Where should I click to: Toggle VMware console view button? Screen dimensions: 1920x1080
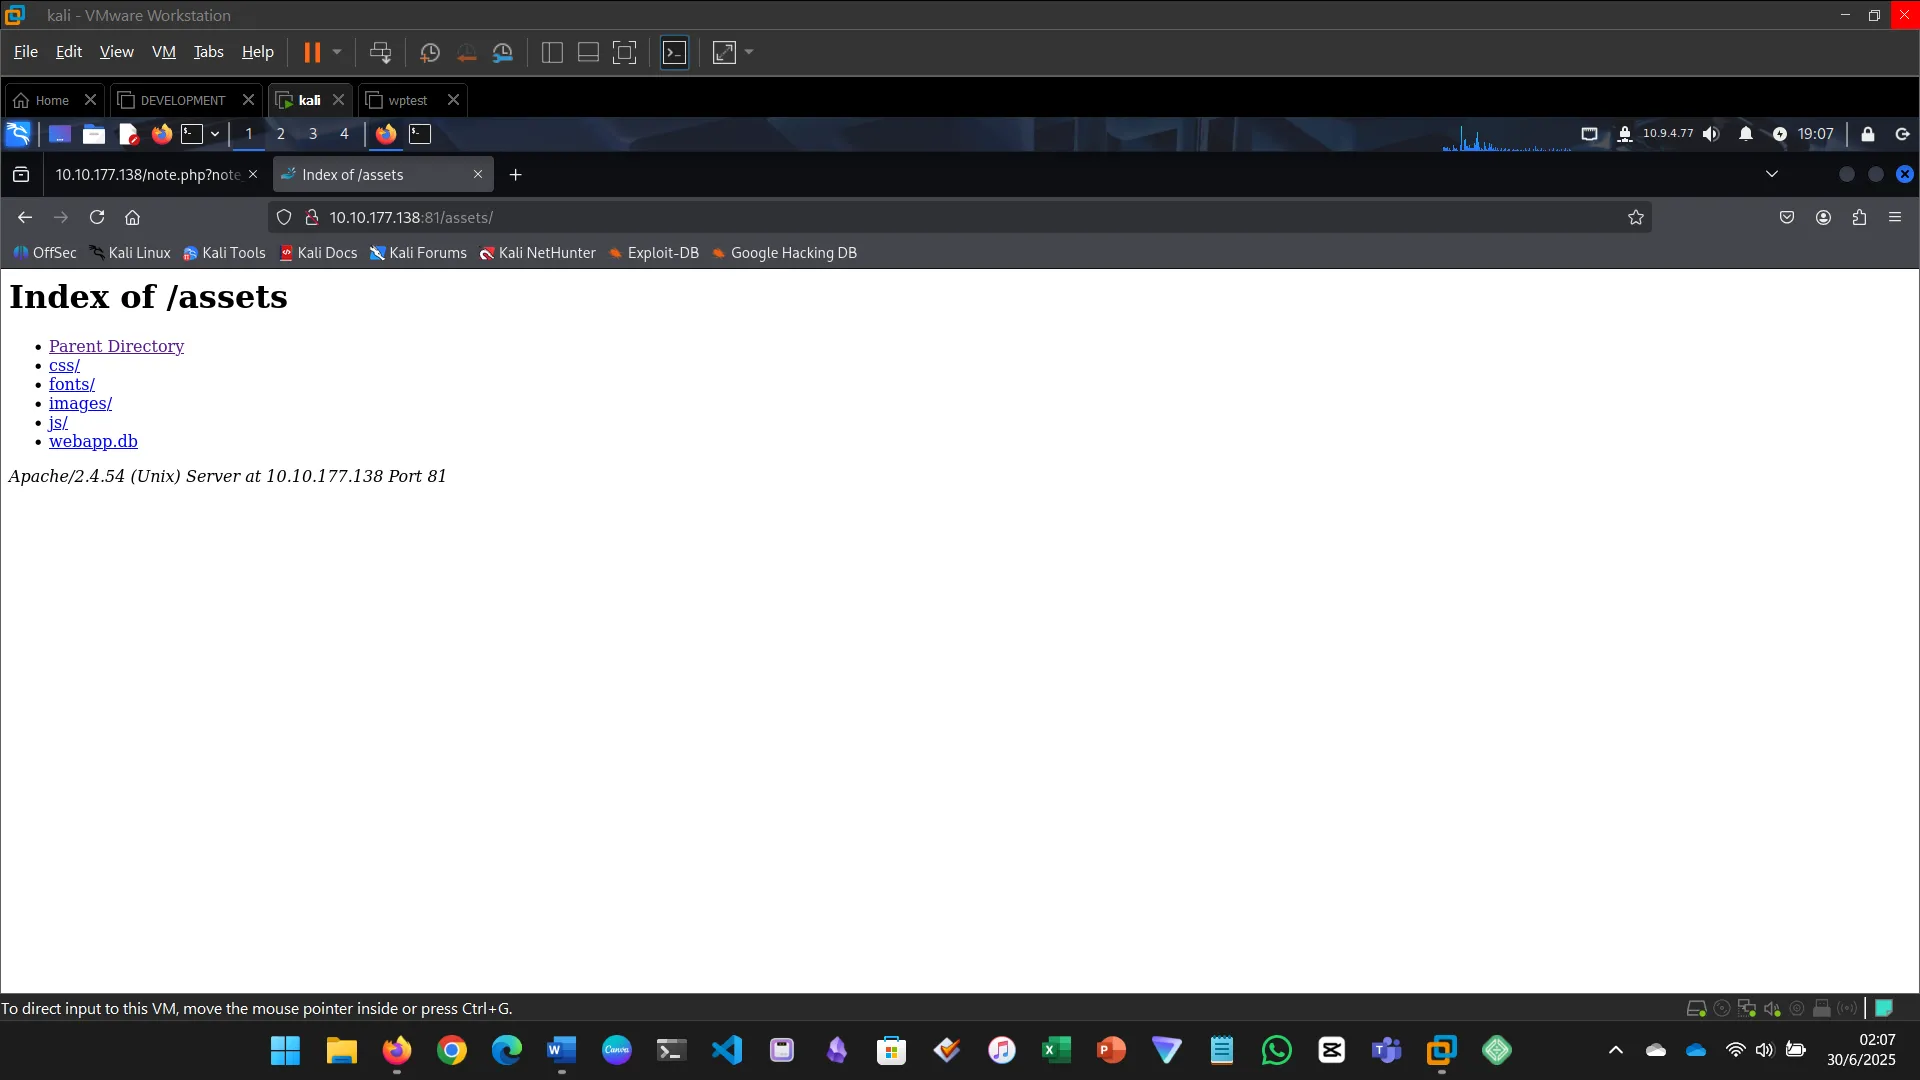(675, 53)
